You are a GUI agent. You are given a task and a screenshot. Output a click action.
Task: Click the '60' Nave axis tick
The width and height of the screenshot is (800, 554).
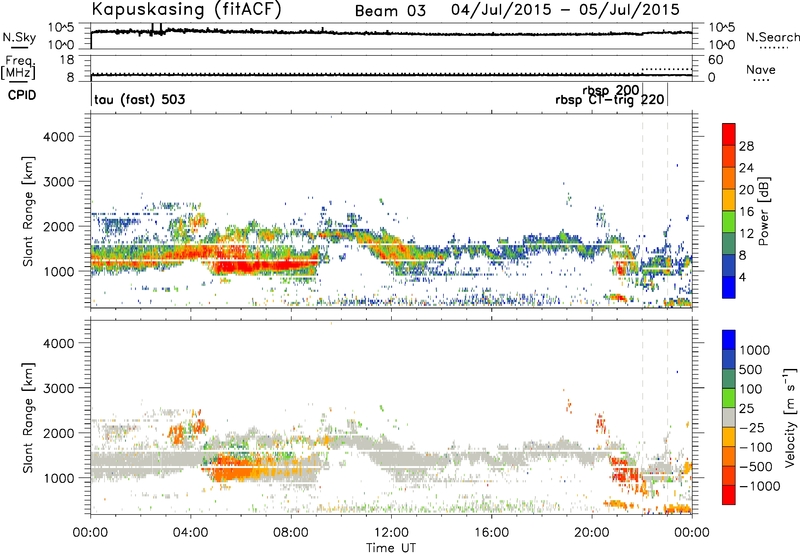pyautogui.click(x=715, y=60)
